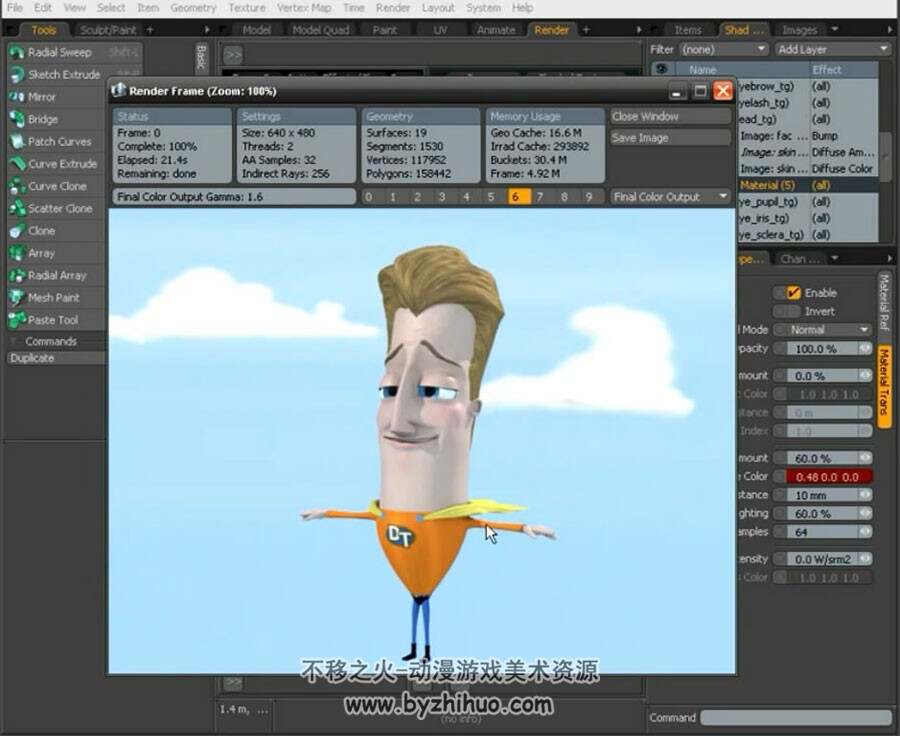
Task: Select the Radial Array tool icon
Action: [x=17, y=276]
